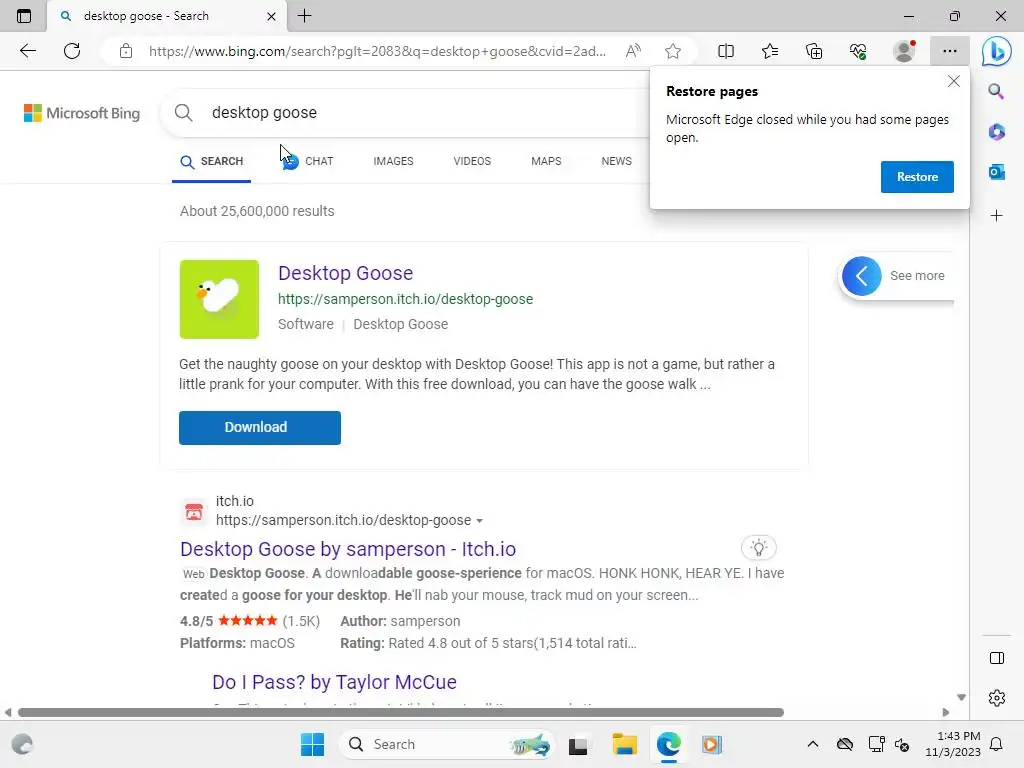The height and width of the screenshot is (768, 1024).
Task: Click the blue Download button
Action: pyautogui.click(x=260, y=428)
